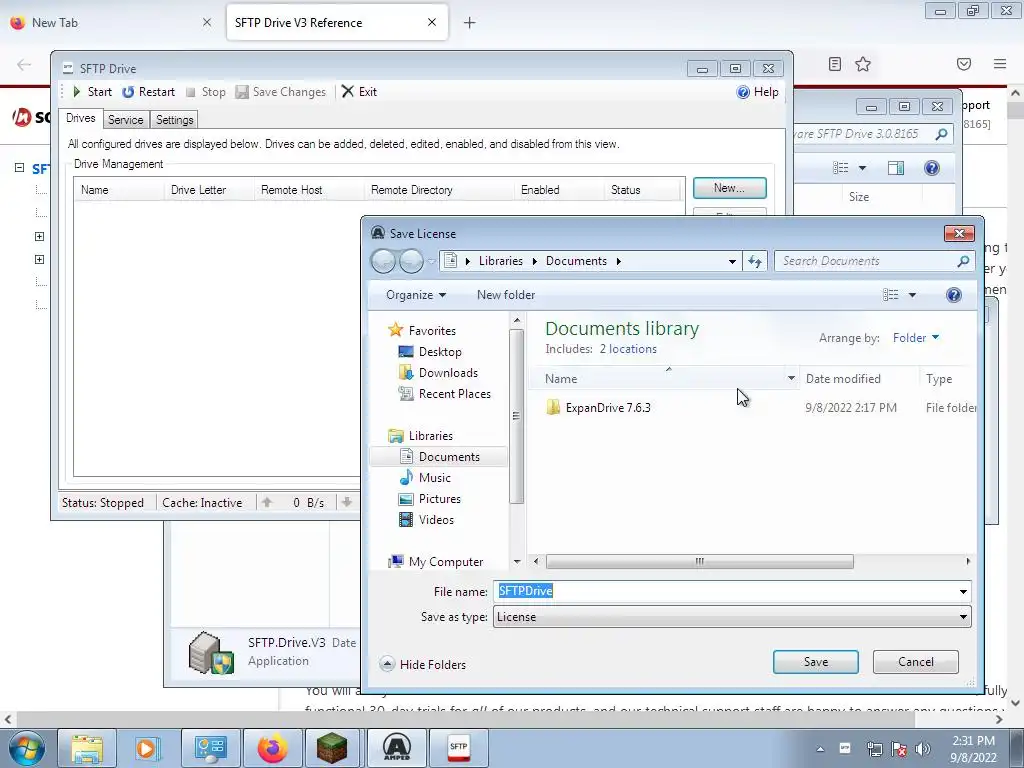
Task: Switch to the Service tab
Action: coord(125,120)
